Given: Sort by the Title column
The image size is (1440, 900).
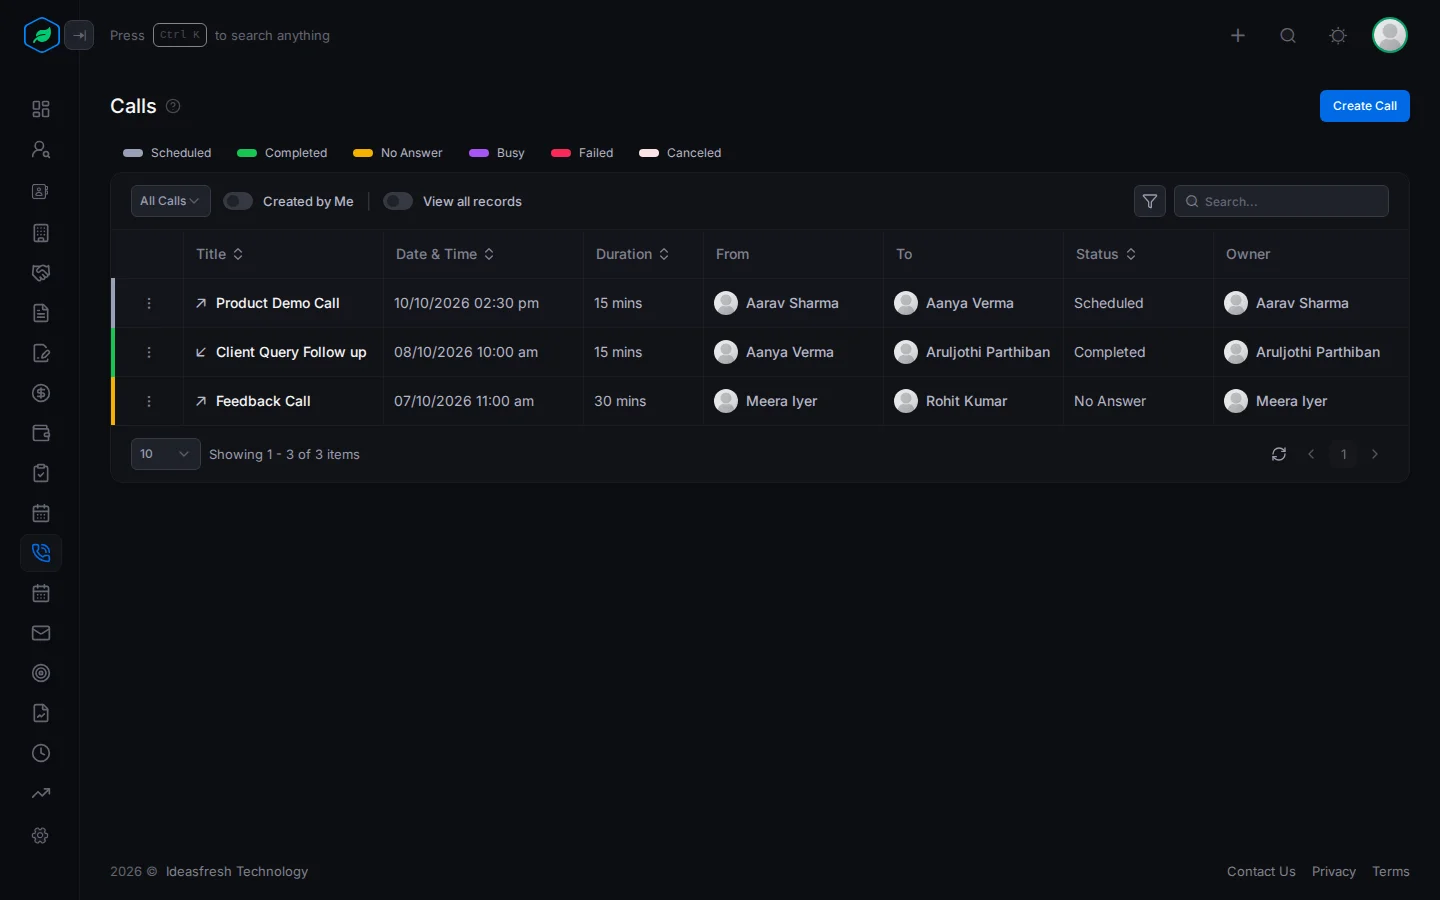Looking at the screenshot, I should (x=238, y=254).
